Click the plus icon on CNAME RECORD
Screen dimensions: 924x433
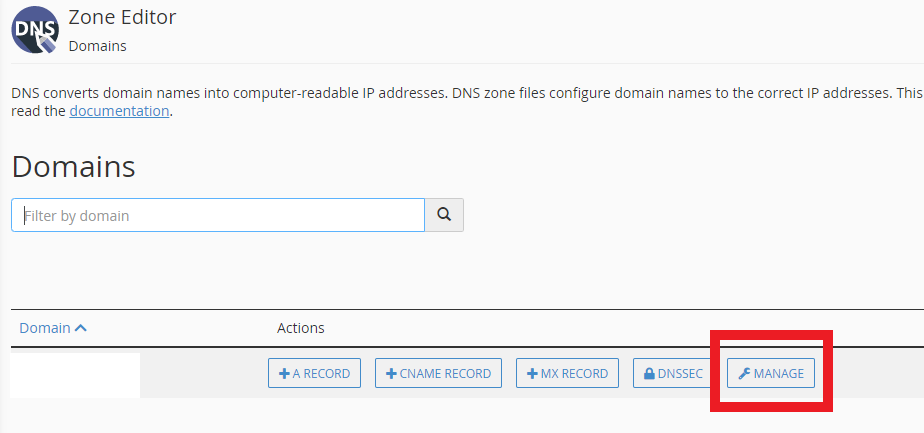391,373
